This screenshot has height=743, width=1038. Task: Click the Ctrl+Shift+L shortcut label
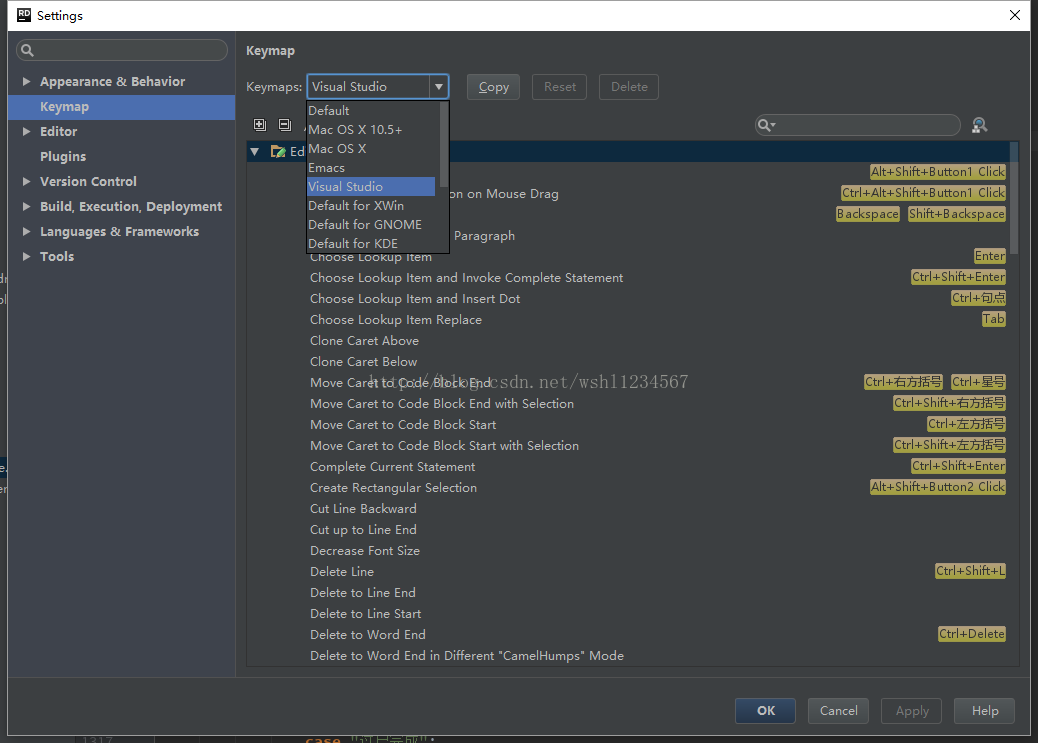pos(970,571)
